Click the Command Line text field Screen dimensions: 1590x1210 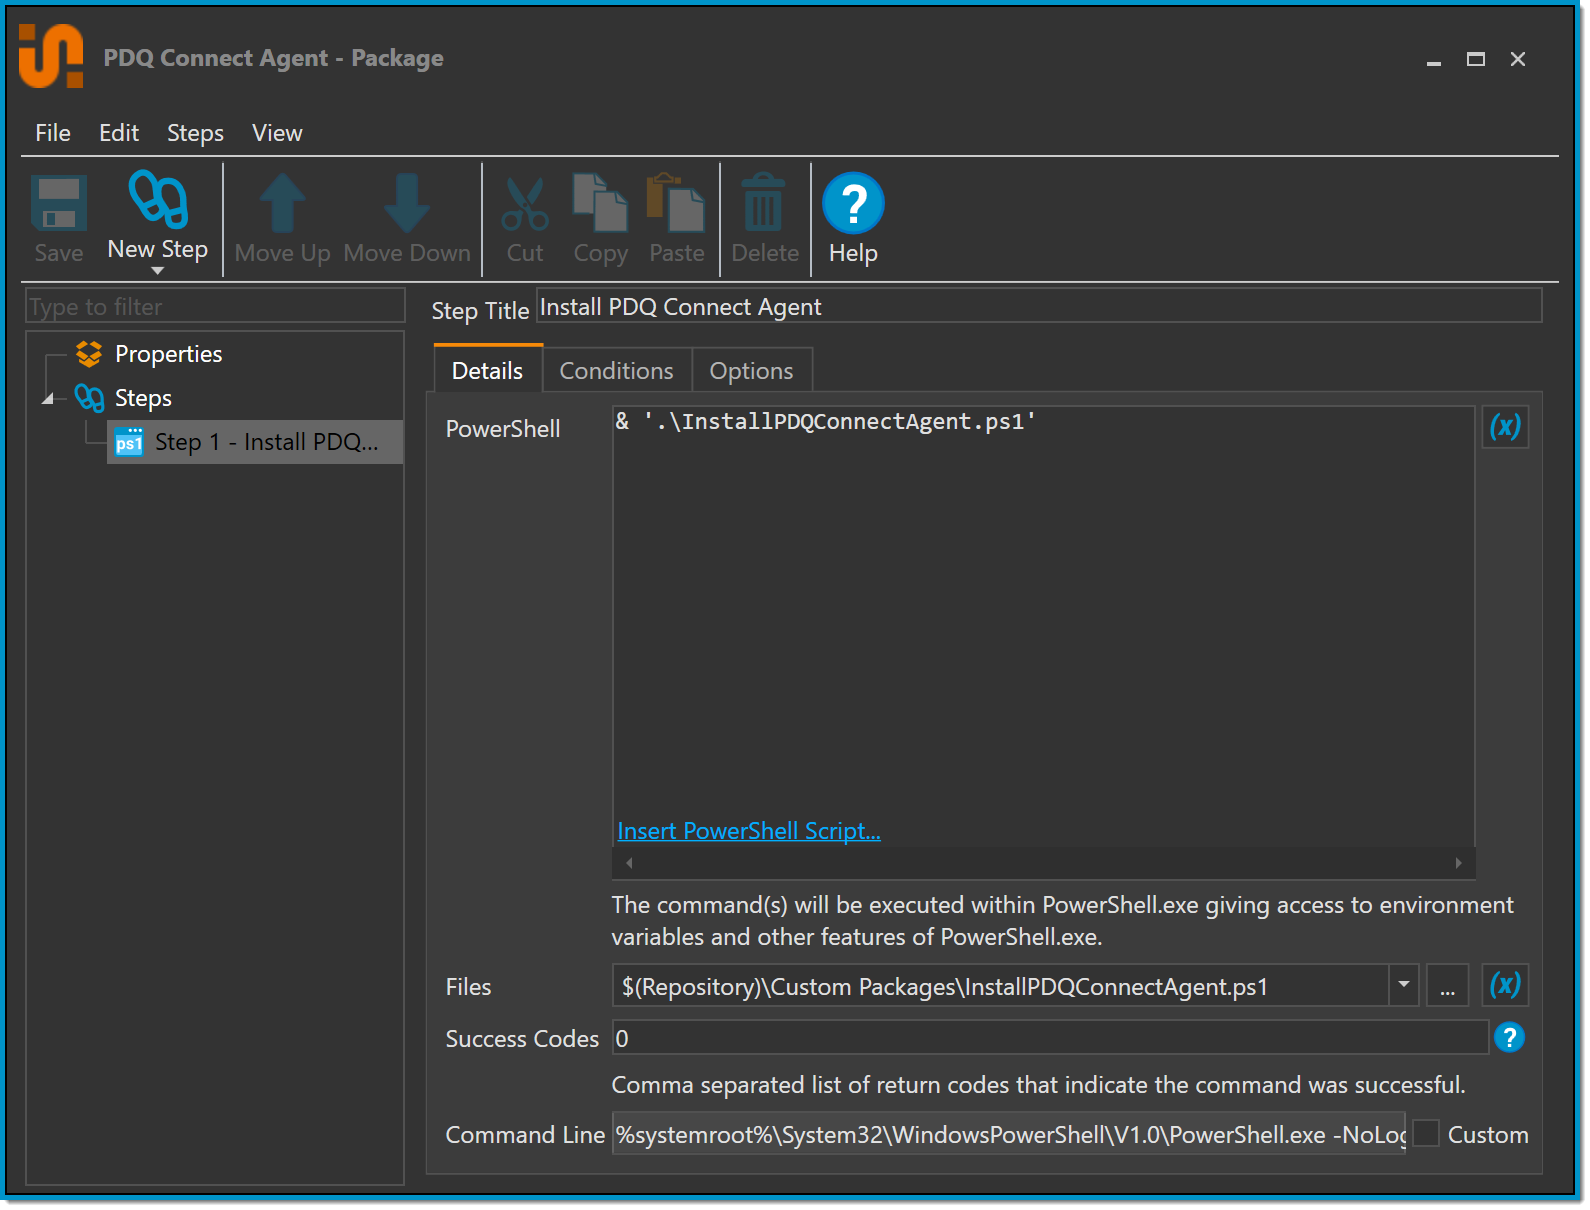(x=1009, y=1134)
